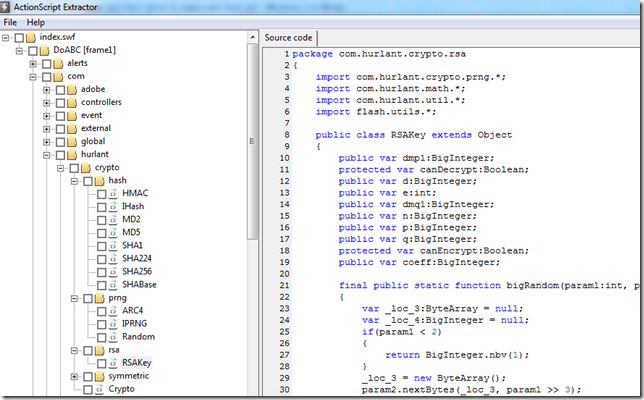Click the prng folder icon

point(99,299)
